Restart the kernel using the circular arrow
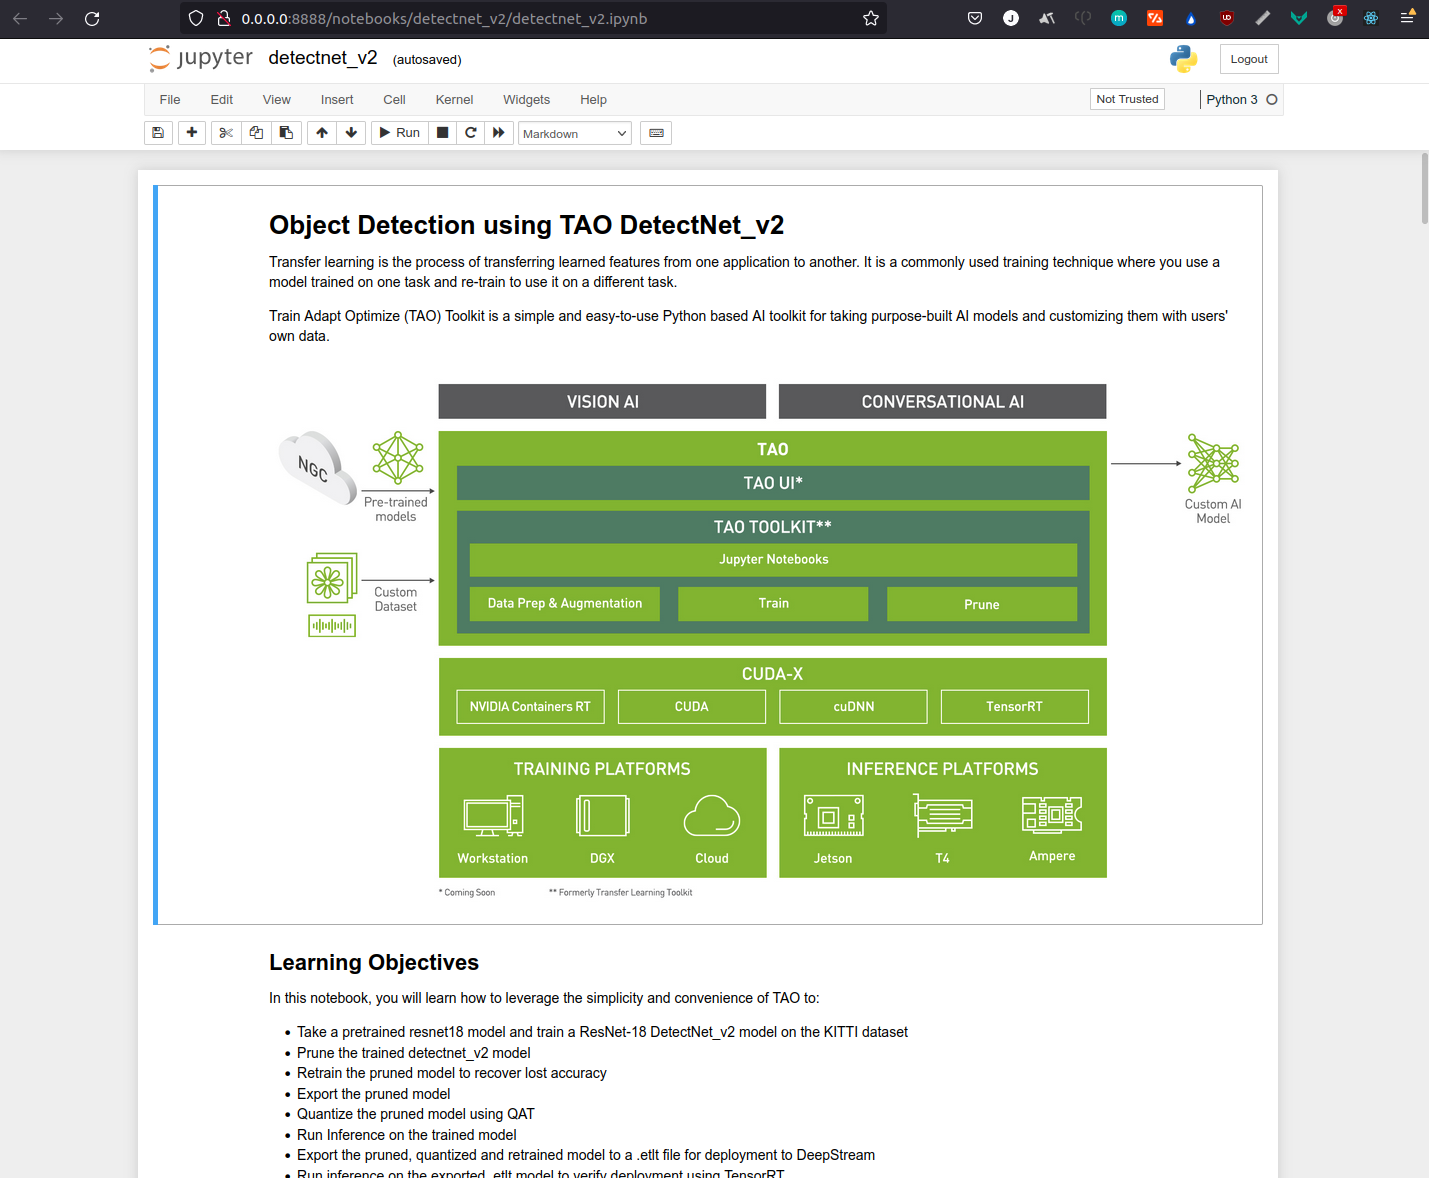This screenshot has height=1178, width=1429. [471, 133]
